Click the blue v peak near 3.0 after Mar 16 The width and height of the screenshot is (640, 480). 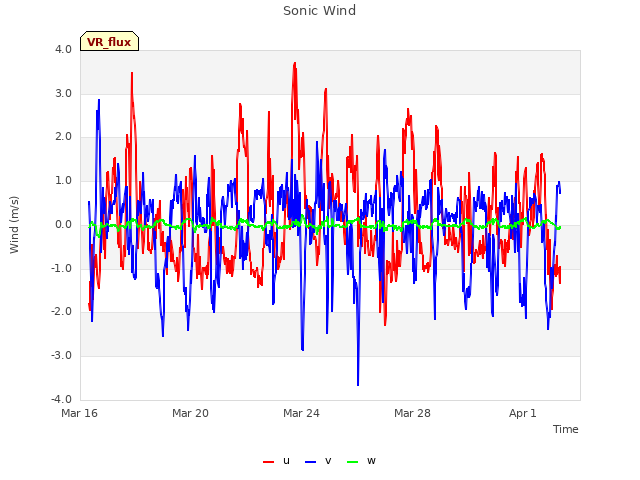pos(98,100)
